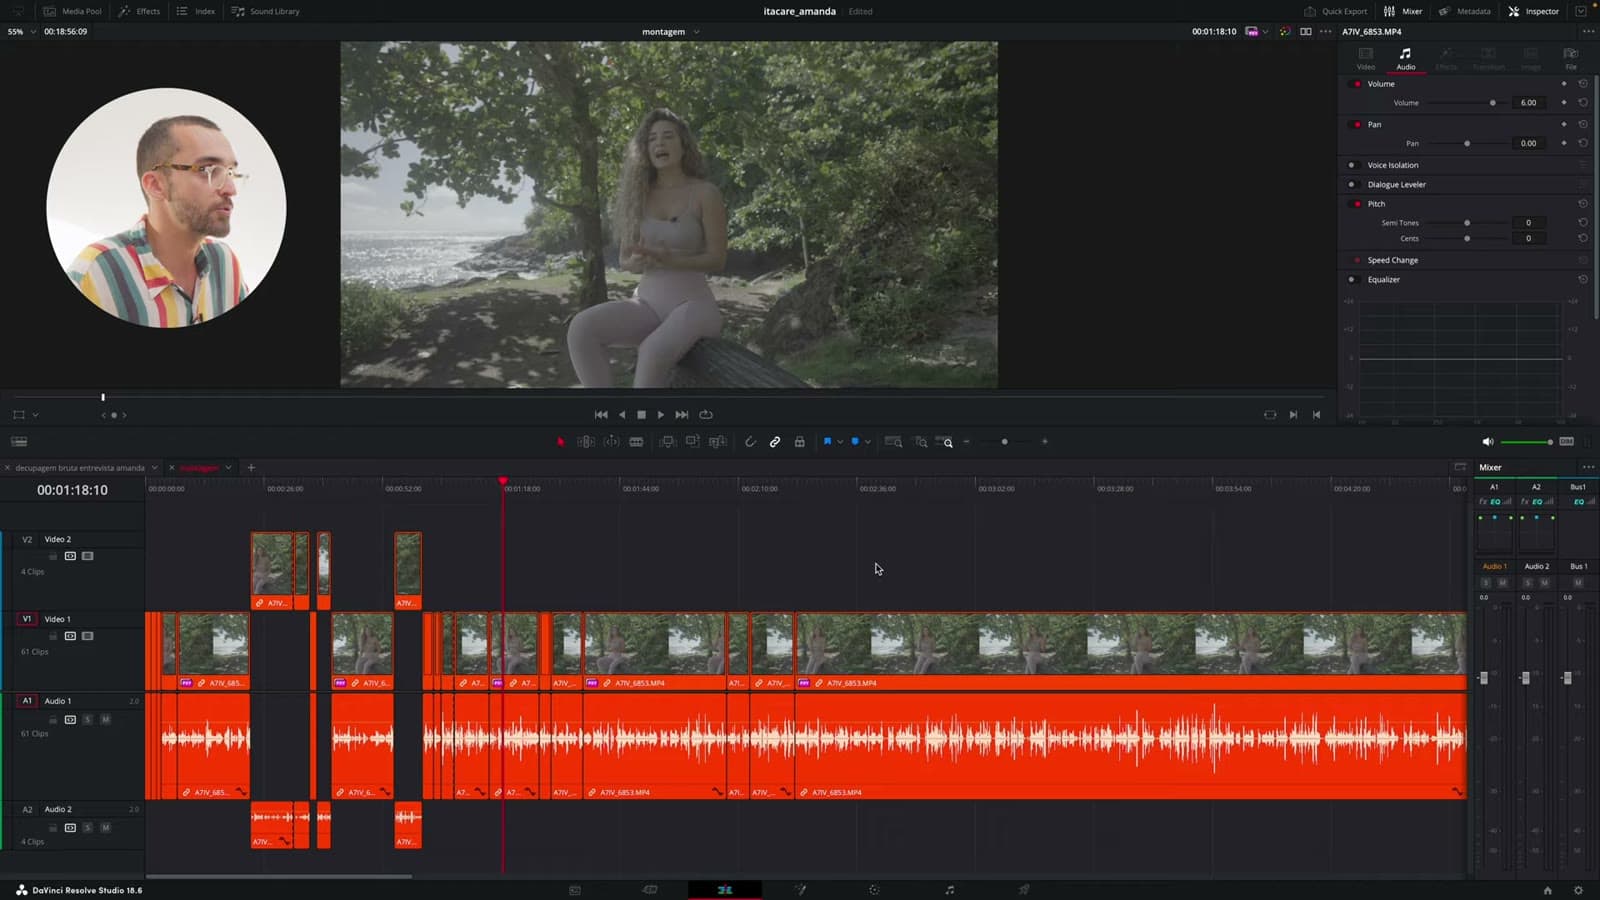Toggle the Volume section switch
The image size is (1600, 900).
coord(1357,84)
